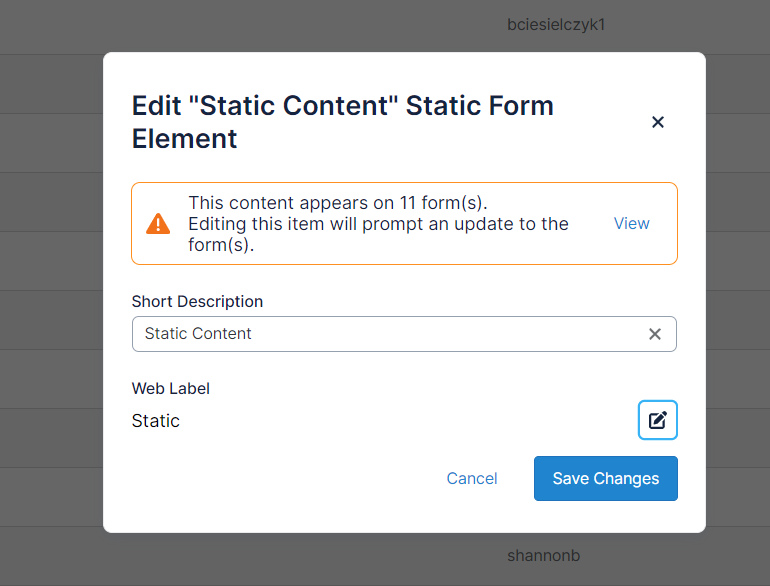Click the Short Description field label
Screen dimensions: 770x586
(197, 301)
